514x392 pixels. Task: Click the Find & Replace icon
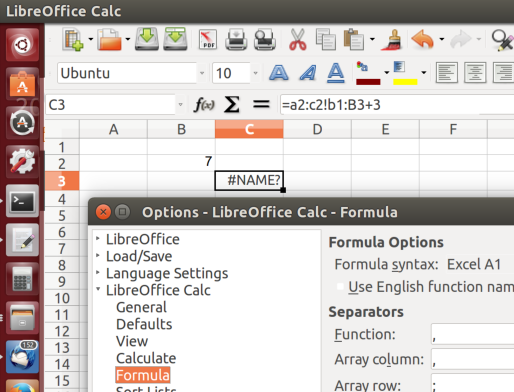point(503,40)
